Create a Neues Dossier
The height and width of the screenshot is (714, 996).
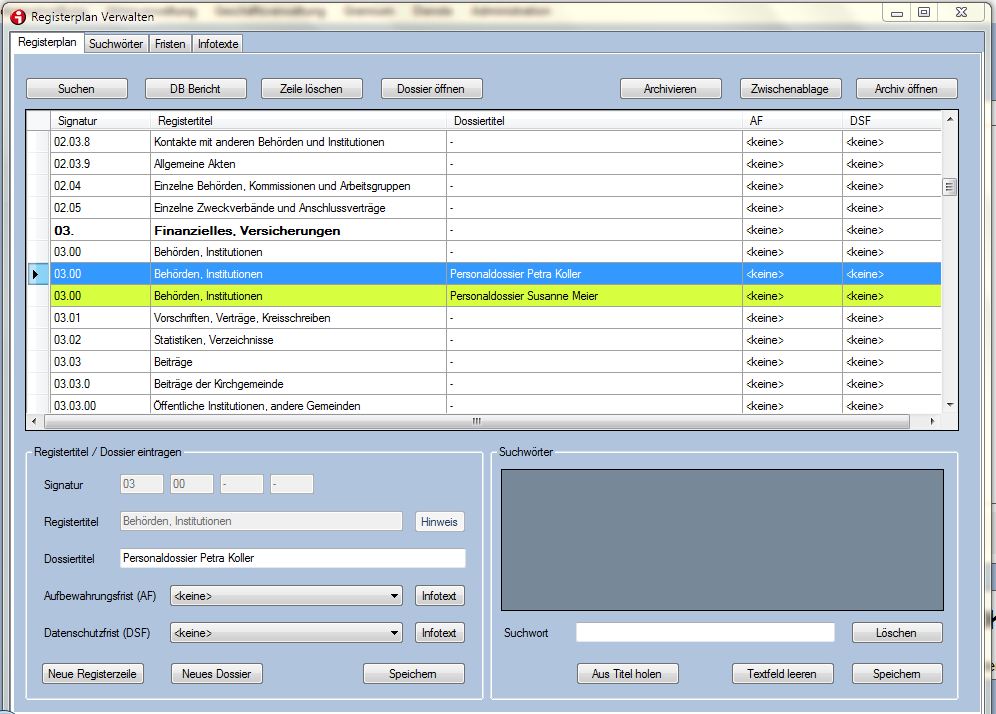[216, 674]
